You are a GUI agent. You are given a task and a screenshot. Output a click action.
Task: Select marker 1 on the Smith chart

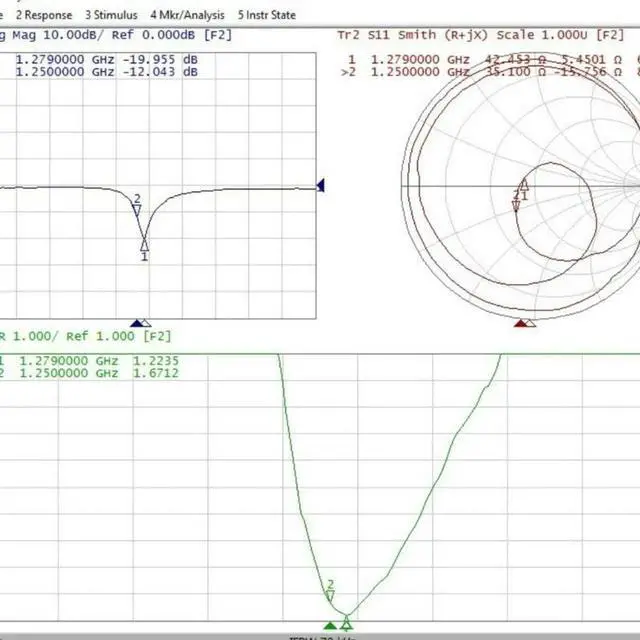[x=523, y=186]
